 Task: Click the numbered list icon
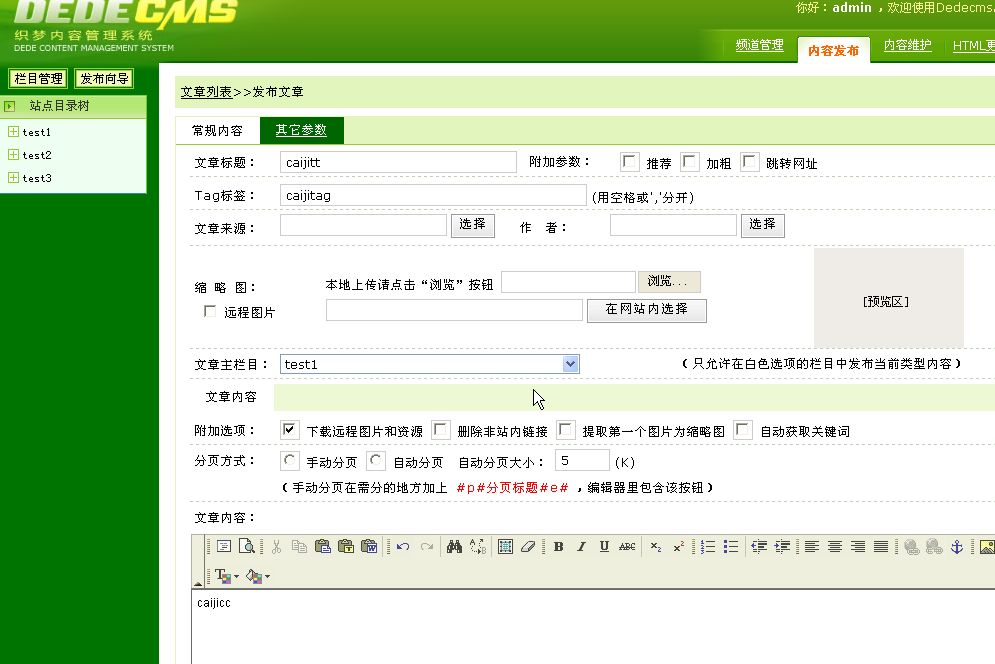click(x=708, y=547)
